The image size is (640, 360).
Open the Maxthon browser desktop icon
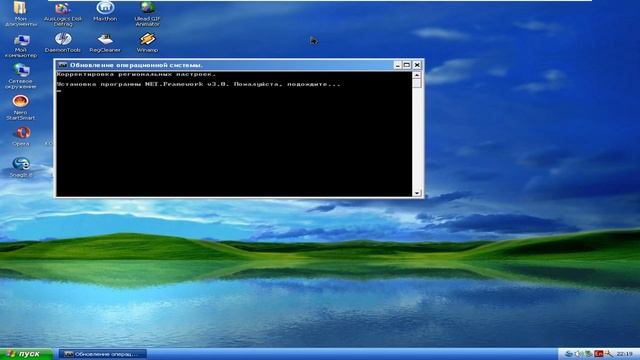click(105, 11)
